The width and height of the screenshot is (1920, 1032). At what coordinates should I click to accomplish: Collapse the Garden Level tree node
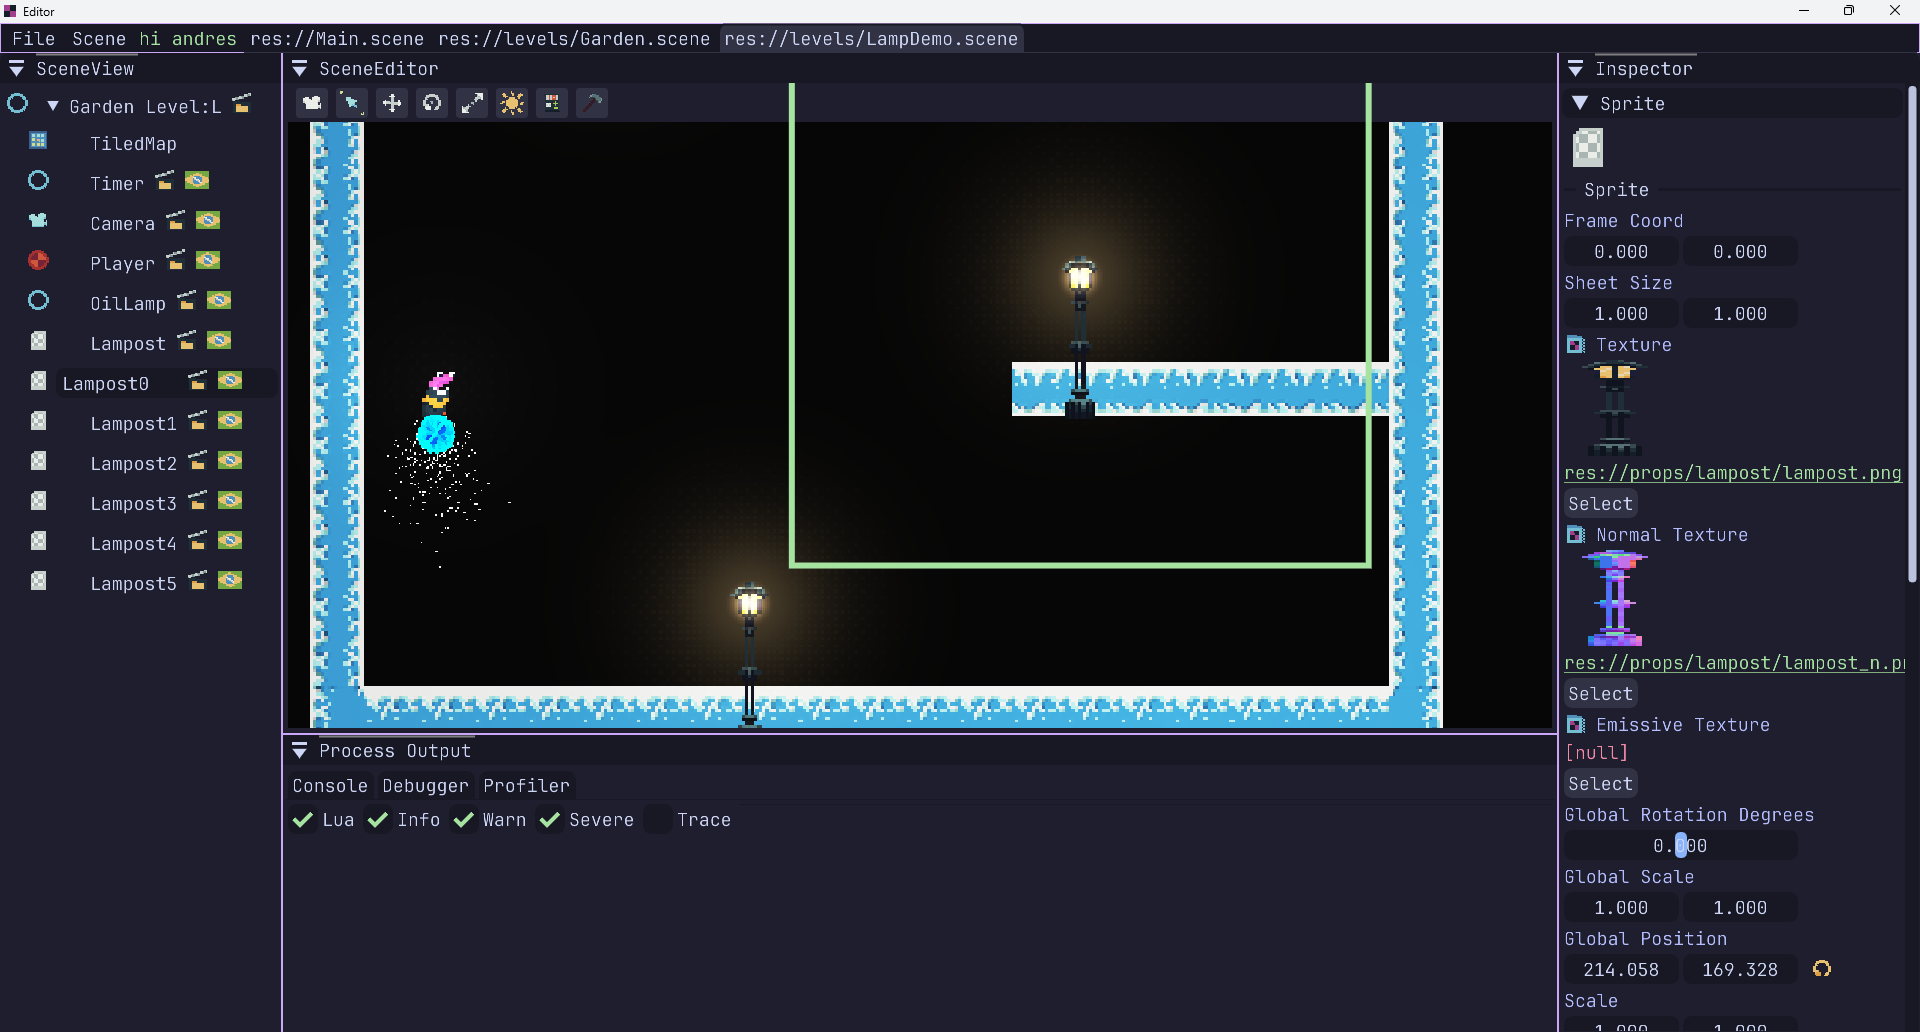(53, 106)
